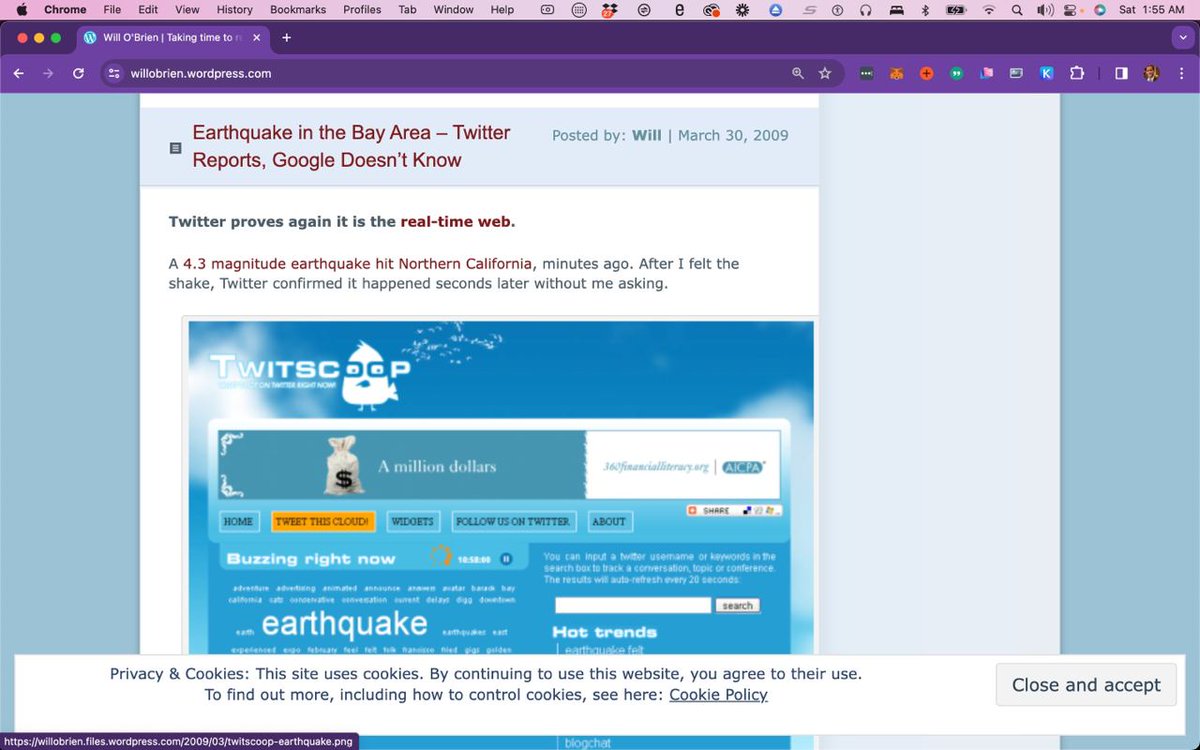Click the Siri icon in menu bar
Image resolution: width=1200 pixels, height=750 pixels.
(1100, 10)
